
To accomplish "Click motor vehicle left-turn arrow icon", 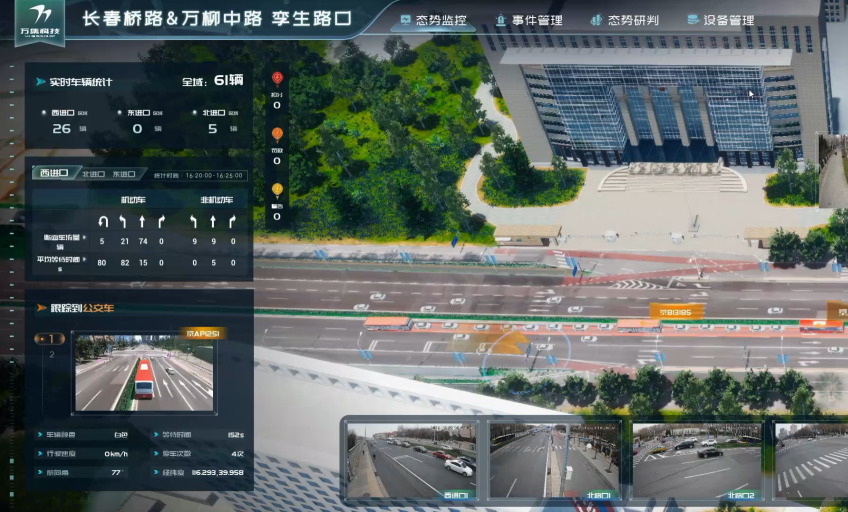I will 123,221.
